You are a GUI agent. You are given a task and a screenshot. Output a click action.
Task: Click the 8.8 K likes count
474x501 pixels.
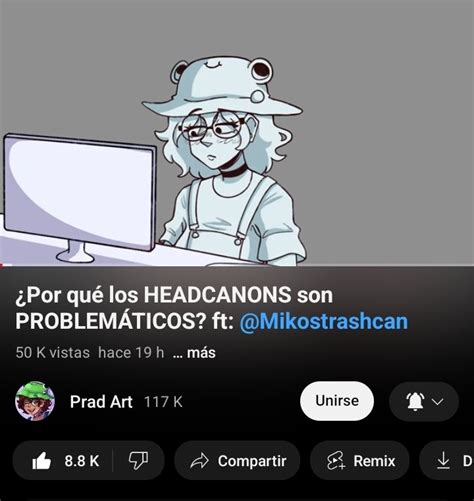tap(82, 461)
